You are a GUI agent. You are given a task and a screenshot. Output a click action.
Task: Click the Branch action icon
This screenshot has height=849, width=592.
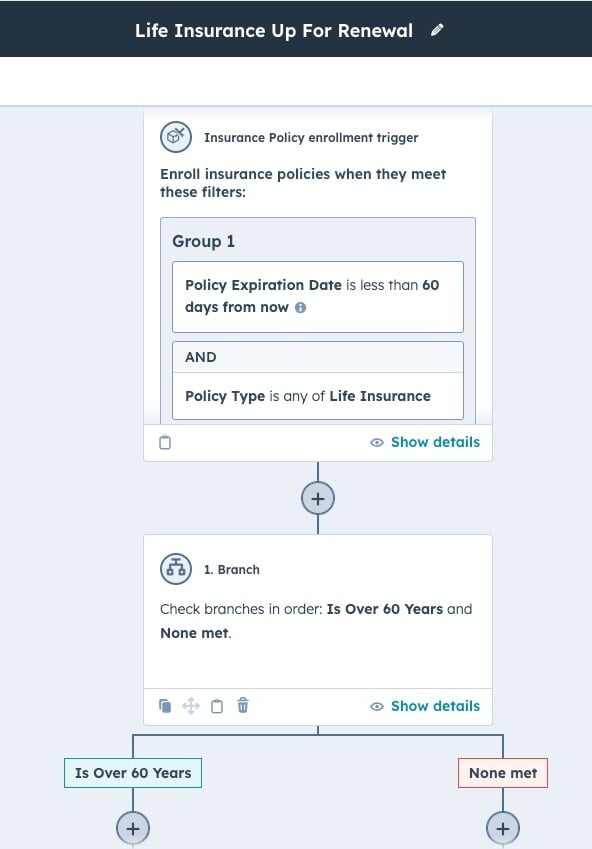click(175, 569)
